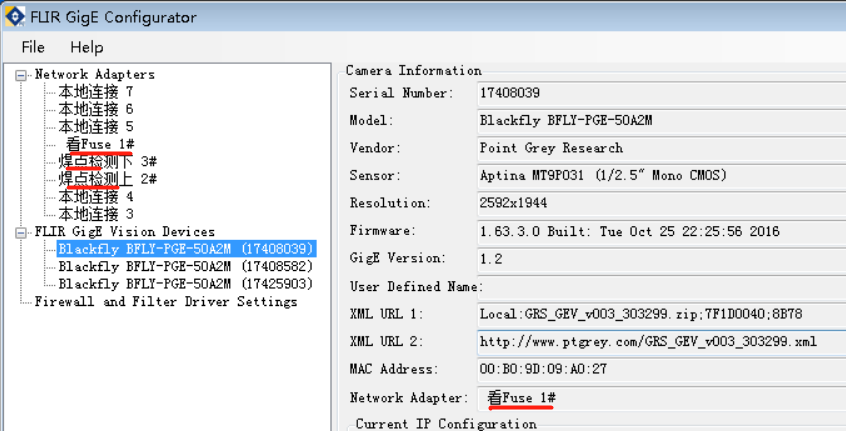This screenshot has height=431, width=846.
Task: Select adapter 焊点检测下 3#
Action: 107,162
